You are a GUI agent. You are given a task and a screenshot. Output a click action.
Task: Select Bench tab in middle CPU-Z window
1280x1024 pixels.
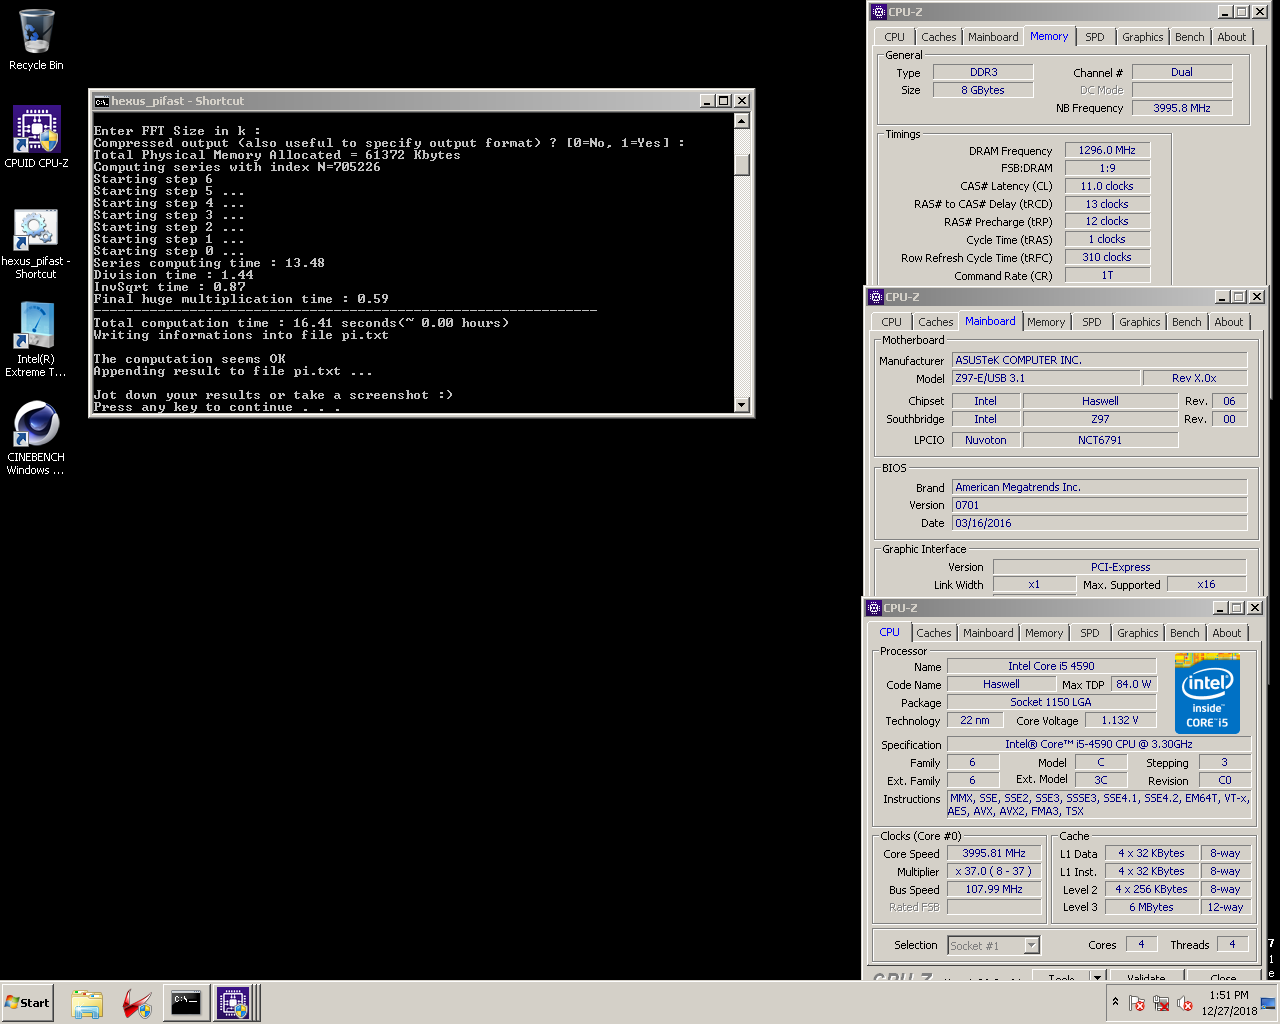[x=1187, y=322]
